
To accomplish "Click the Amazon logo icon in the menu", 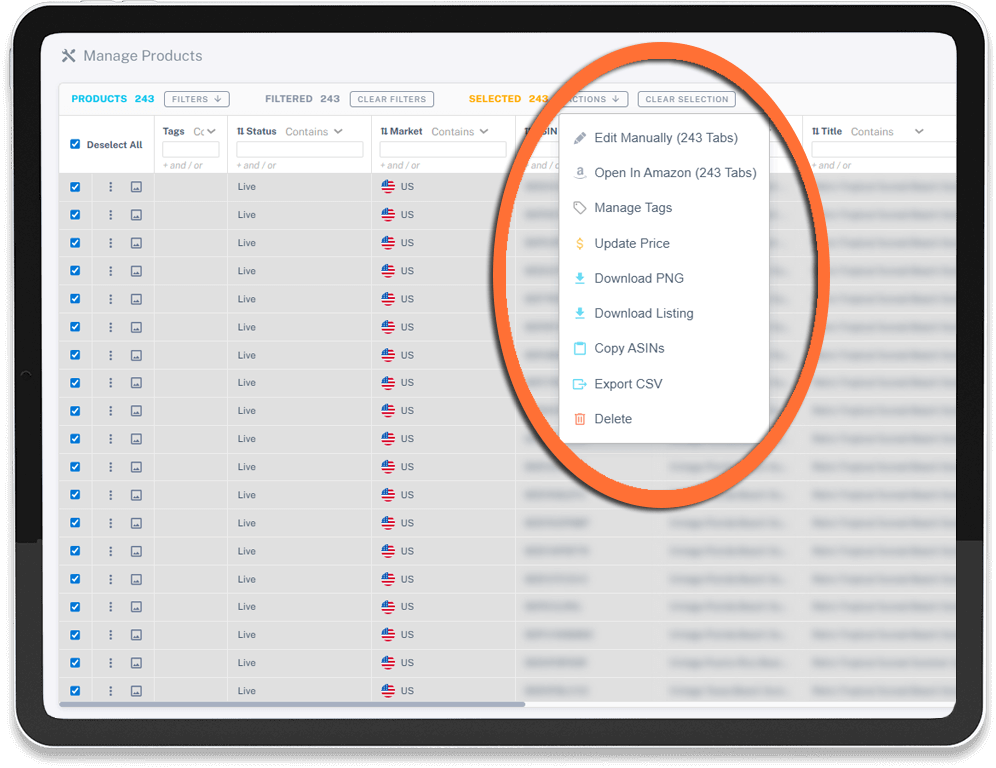I will 579,173.
